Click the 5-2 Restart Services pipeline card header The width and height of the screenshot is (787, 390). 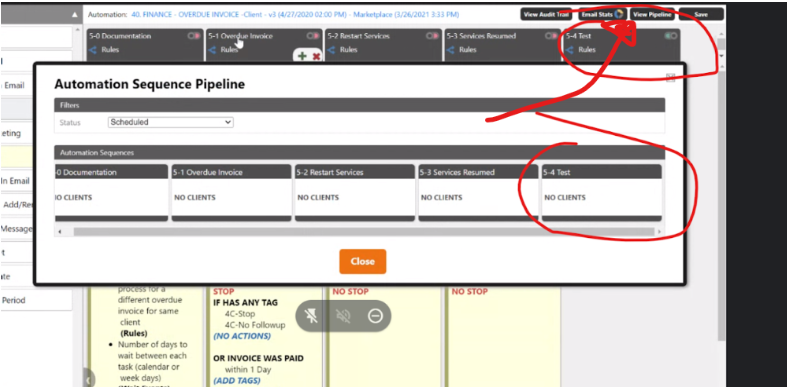click(355, 172)
